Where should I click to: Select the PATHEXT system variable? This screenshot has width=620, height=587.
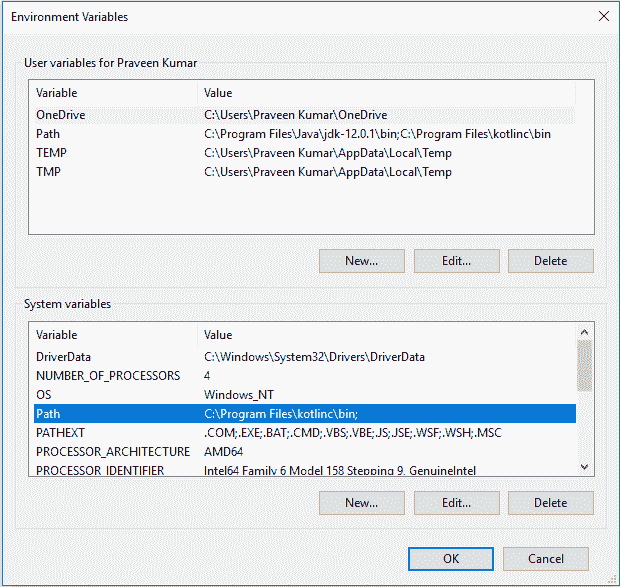tap(61, 433)
